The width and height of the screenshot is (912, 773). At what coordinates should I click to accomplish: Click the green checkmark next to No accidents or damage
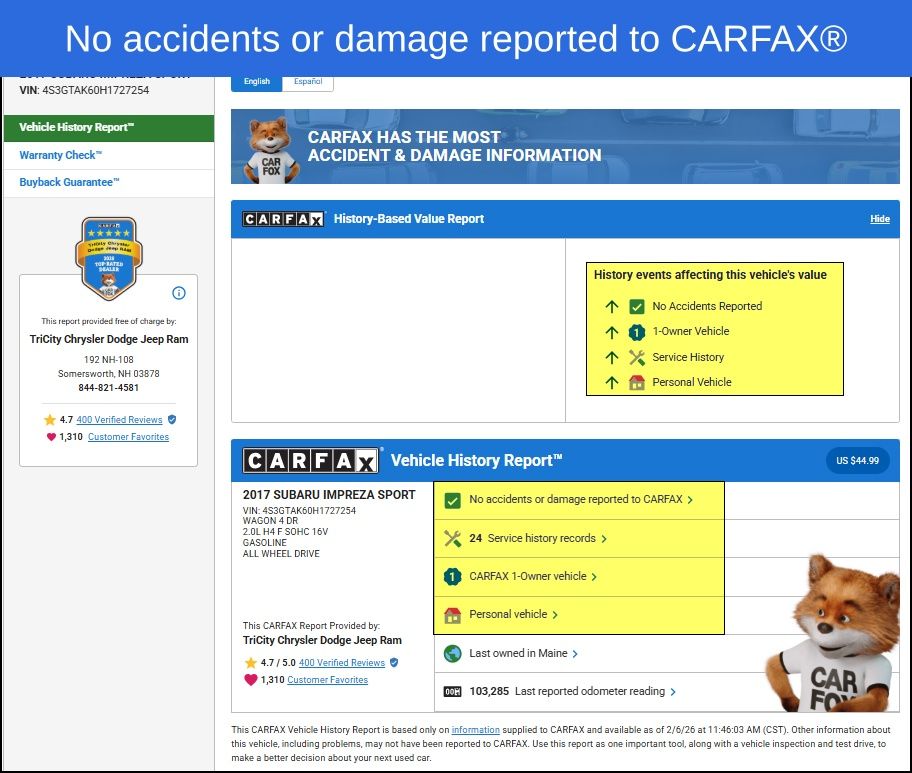point(452,500)
